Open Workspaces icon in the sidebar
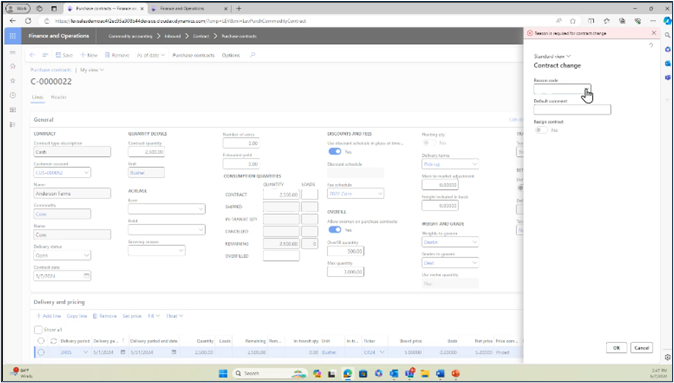Image resolution: width=674 pixels, height=383 pixels. click(x=12, y=110)
